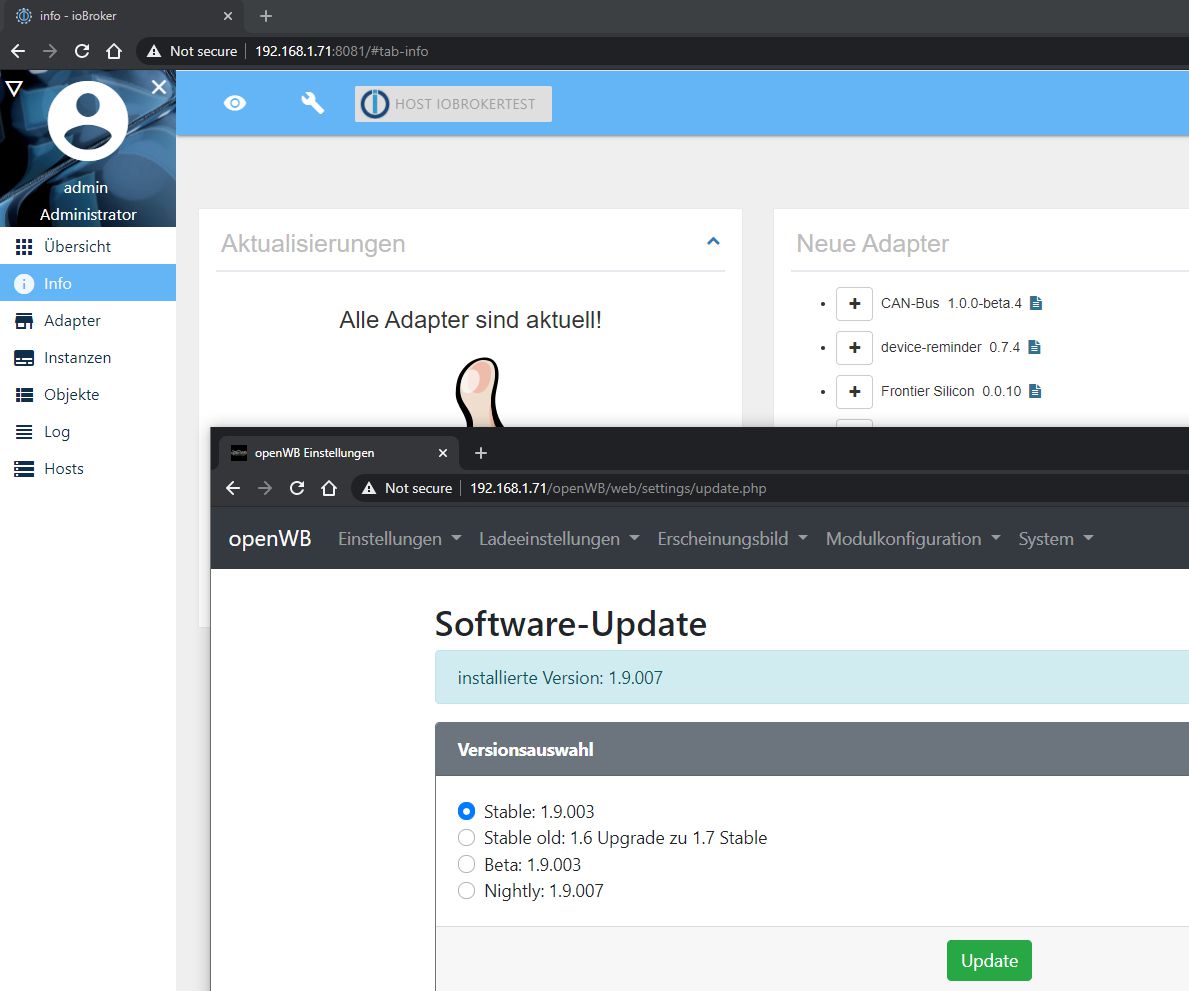The width and height of the screenshot is (1189, 991).
Task: Switch to the Adapter sidebar item
Action: click(72, 321)
